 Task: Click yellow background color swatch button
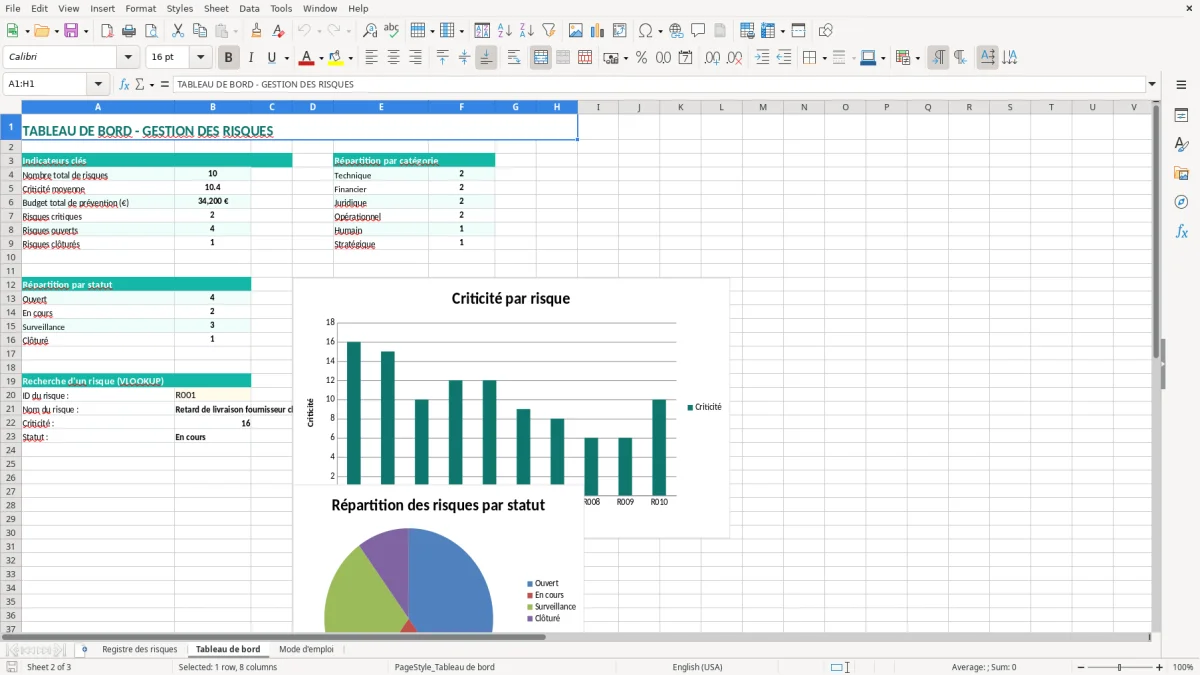[x=335, y=58]
